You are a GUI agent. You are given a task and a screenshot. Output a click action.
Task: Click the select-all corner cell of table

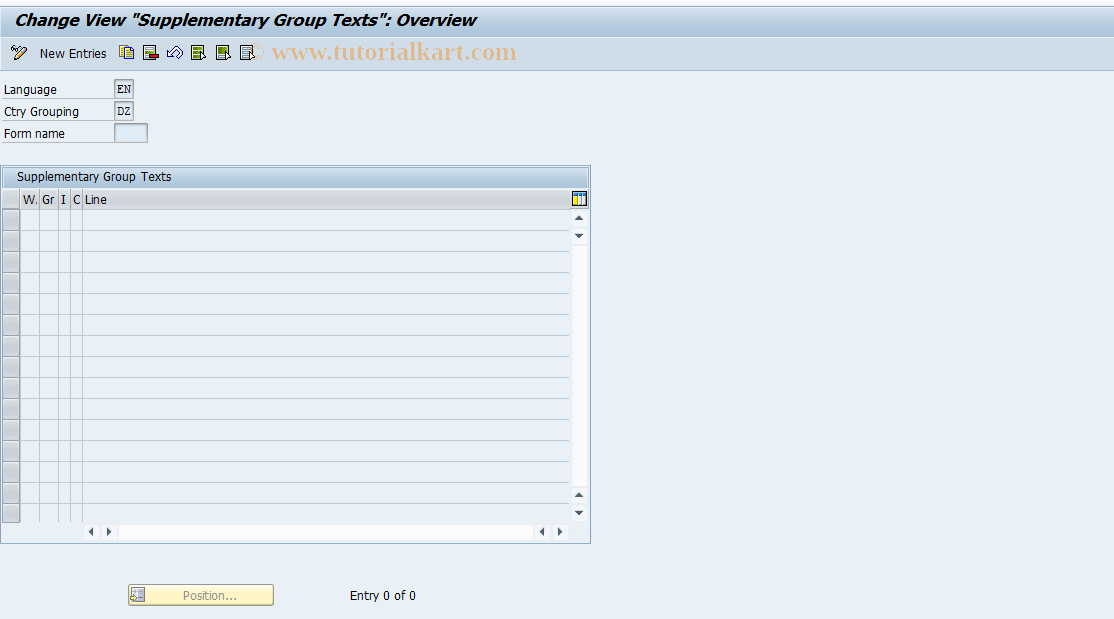11,200
